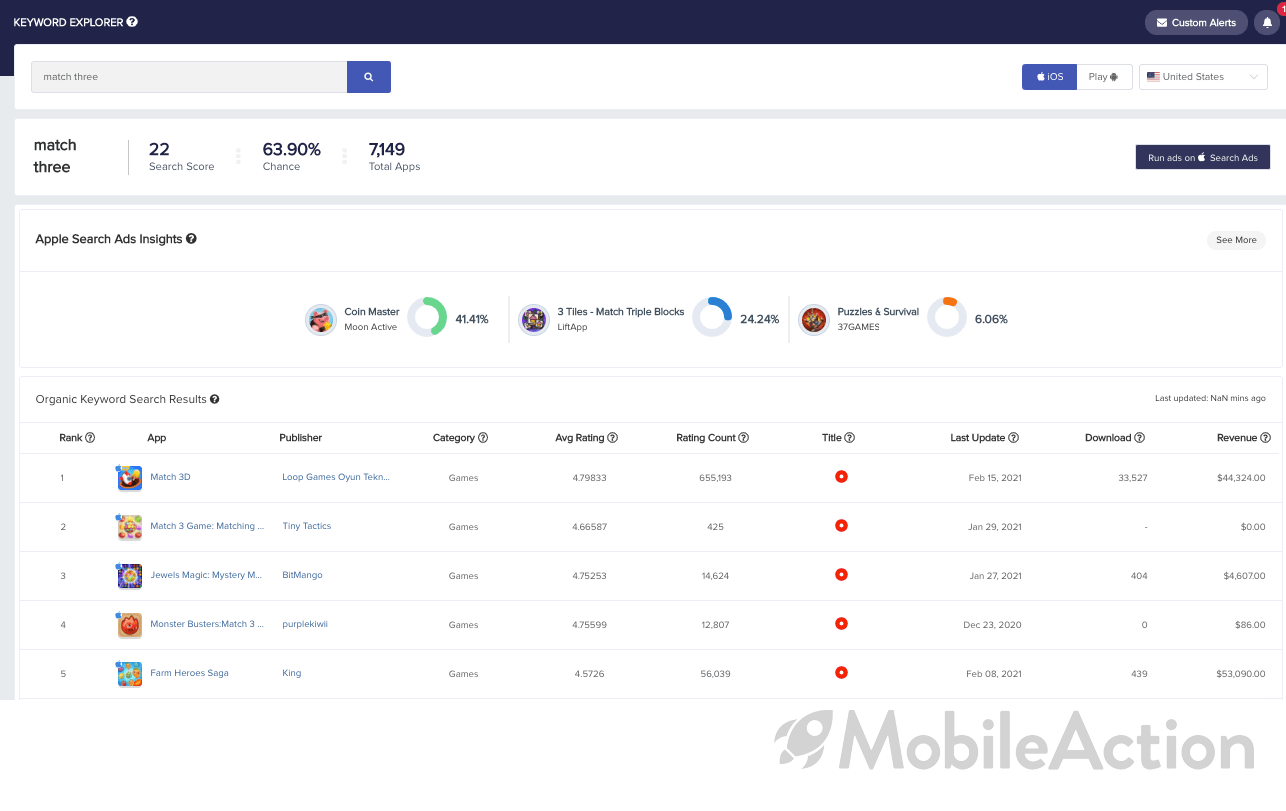Open 3 Tiles - Match Triple Blocks icon
Viewport: 1286px width, 811px height.
[534, 320]
